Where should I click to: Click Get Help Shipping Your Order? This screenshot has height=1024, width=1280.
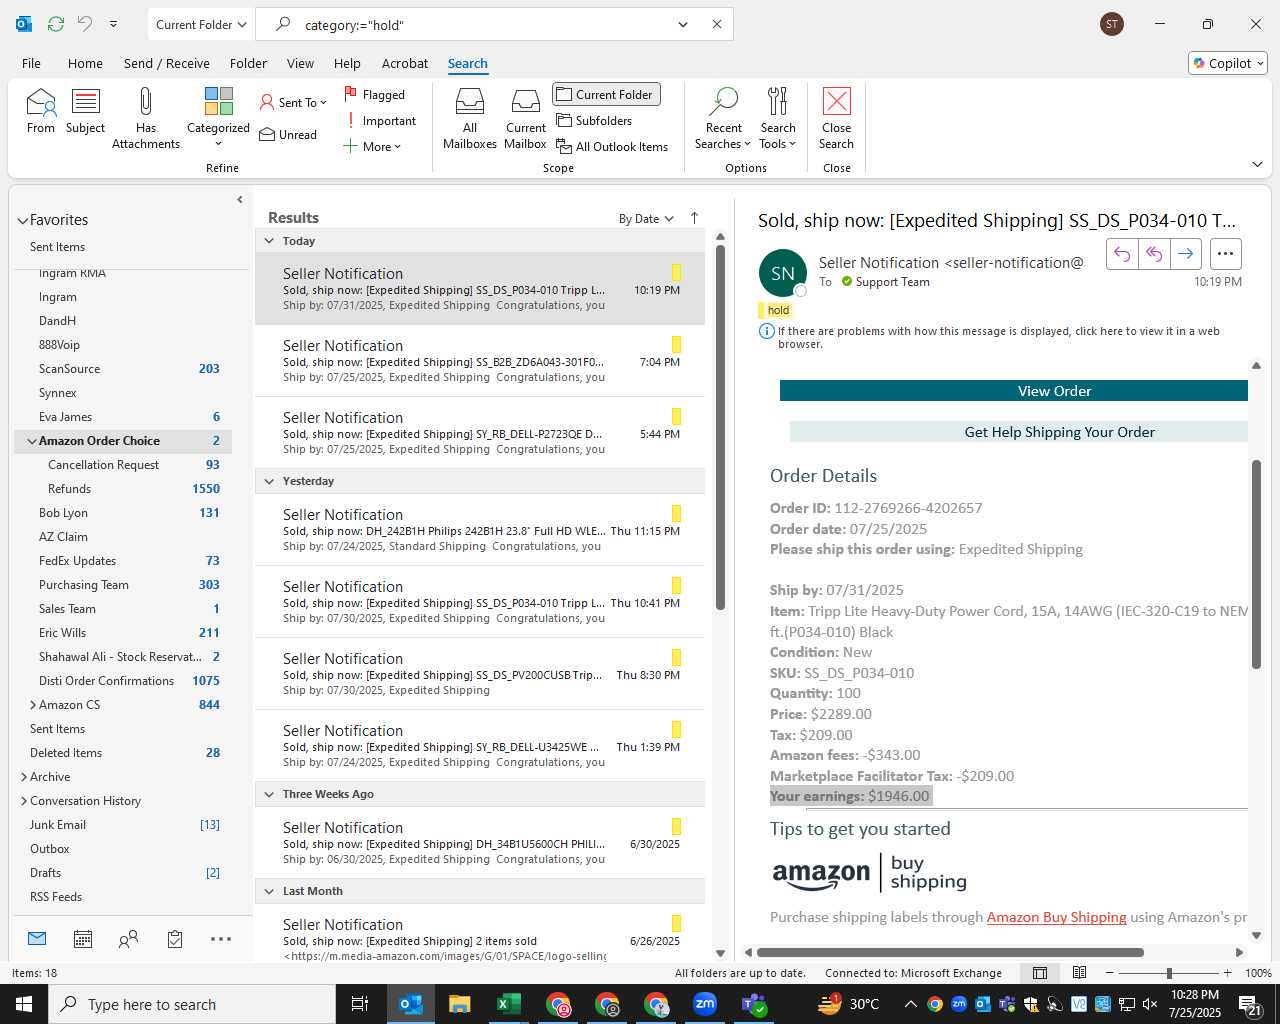[x=1019, y=432]
